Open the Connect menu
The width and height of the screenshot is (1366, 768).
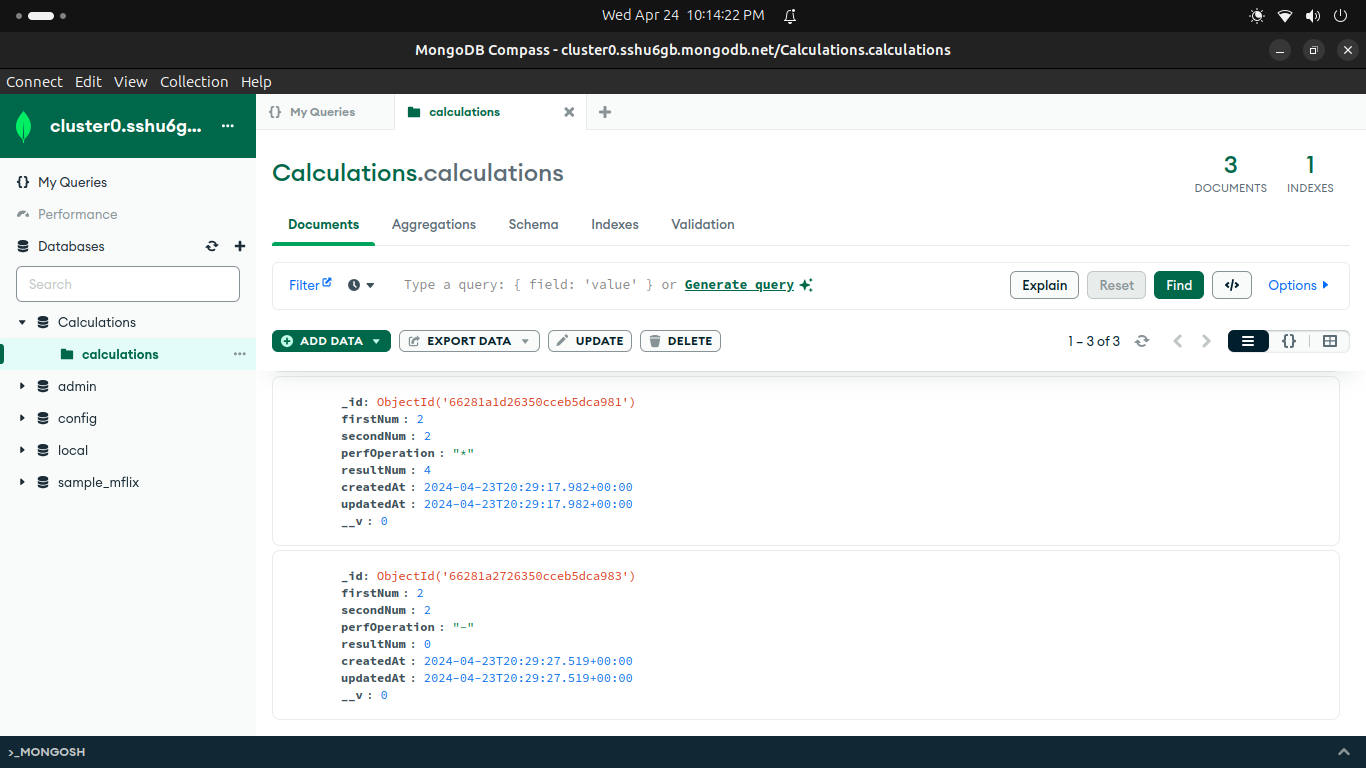tap(34, 82)
